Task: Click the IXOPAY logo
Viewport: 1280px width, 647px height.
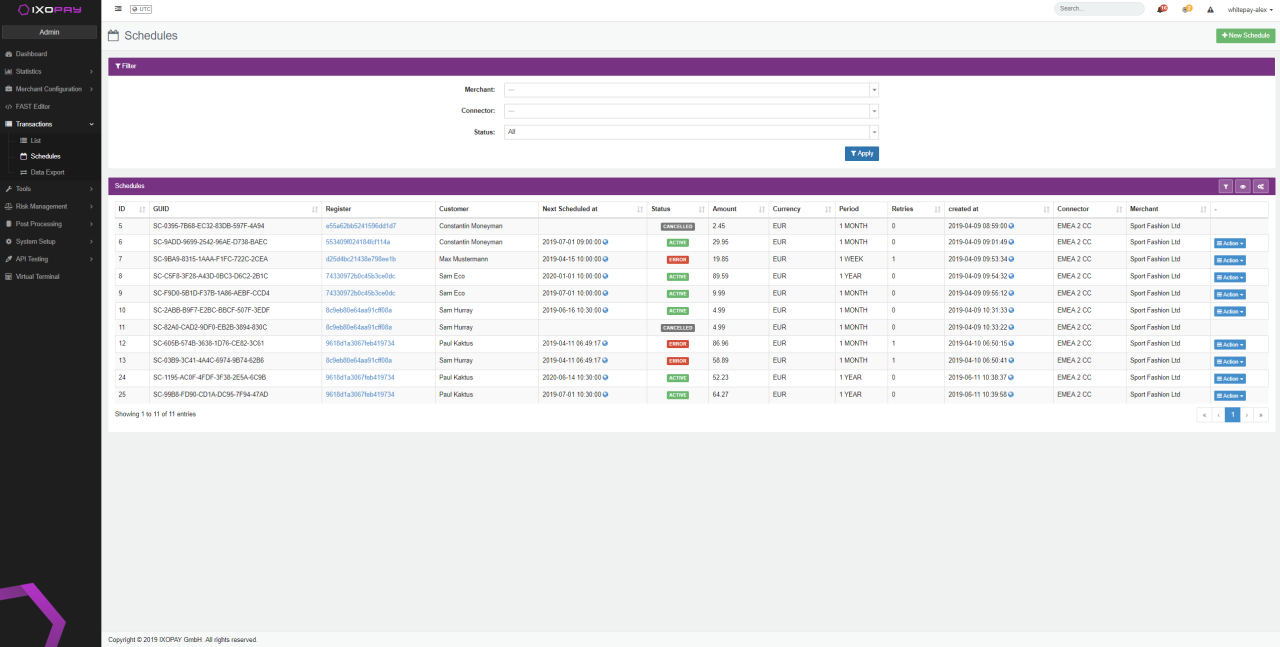Action: tap(50, 9)
